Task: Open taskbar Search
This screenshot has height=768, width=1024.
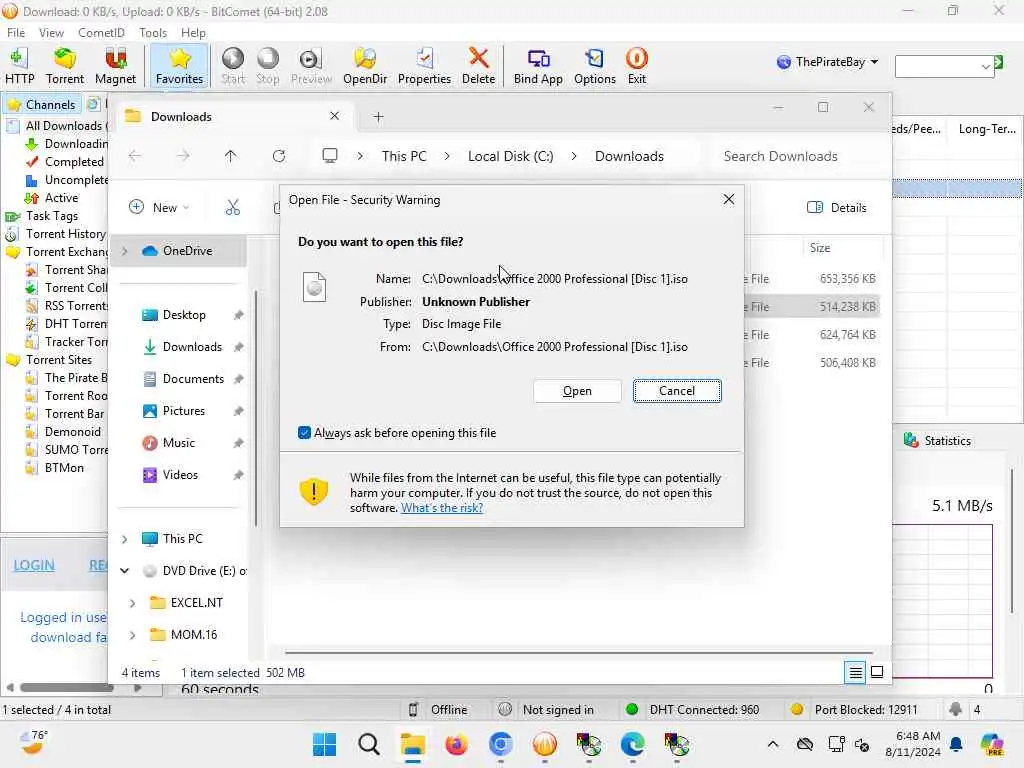Action: [x=368, y=744]
